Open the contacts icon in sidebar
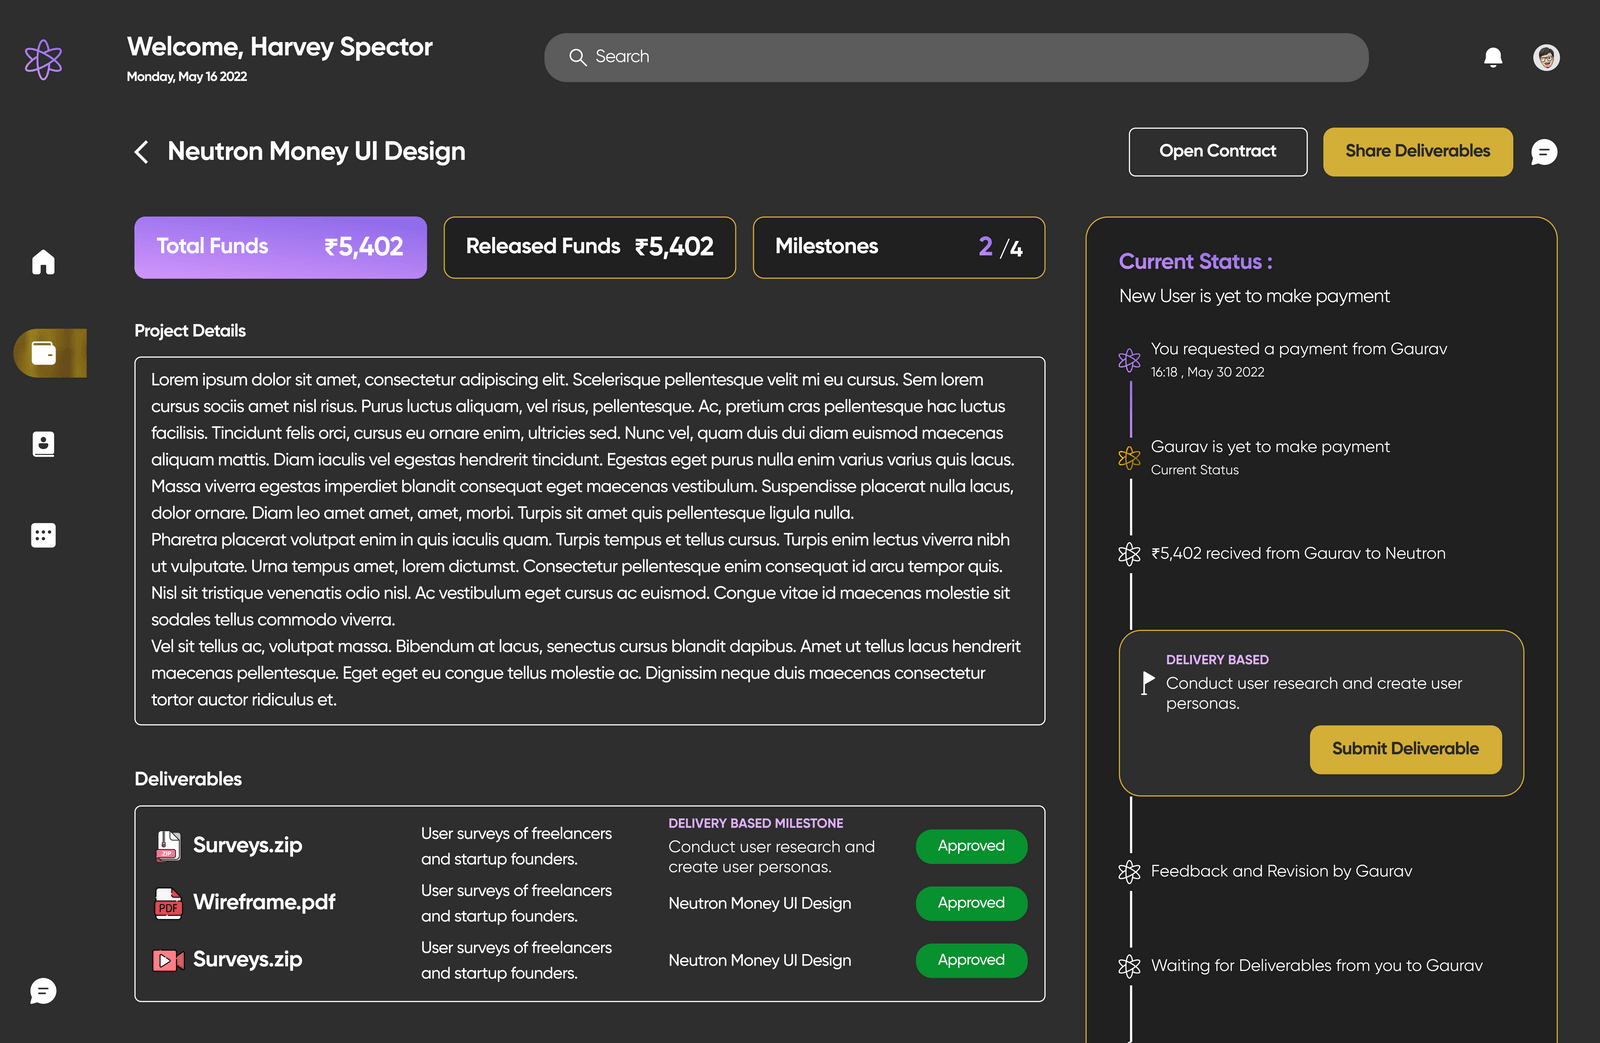This screenshot has height=1043, width=1600. (x=43, y=444)
